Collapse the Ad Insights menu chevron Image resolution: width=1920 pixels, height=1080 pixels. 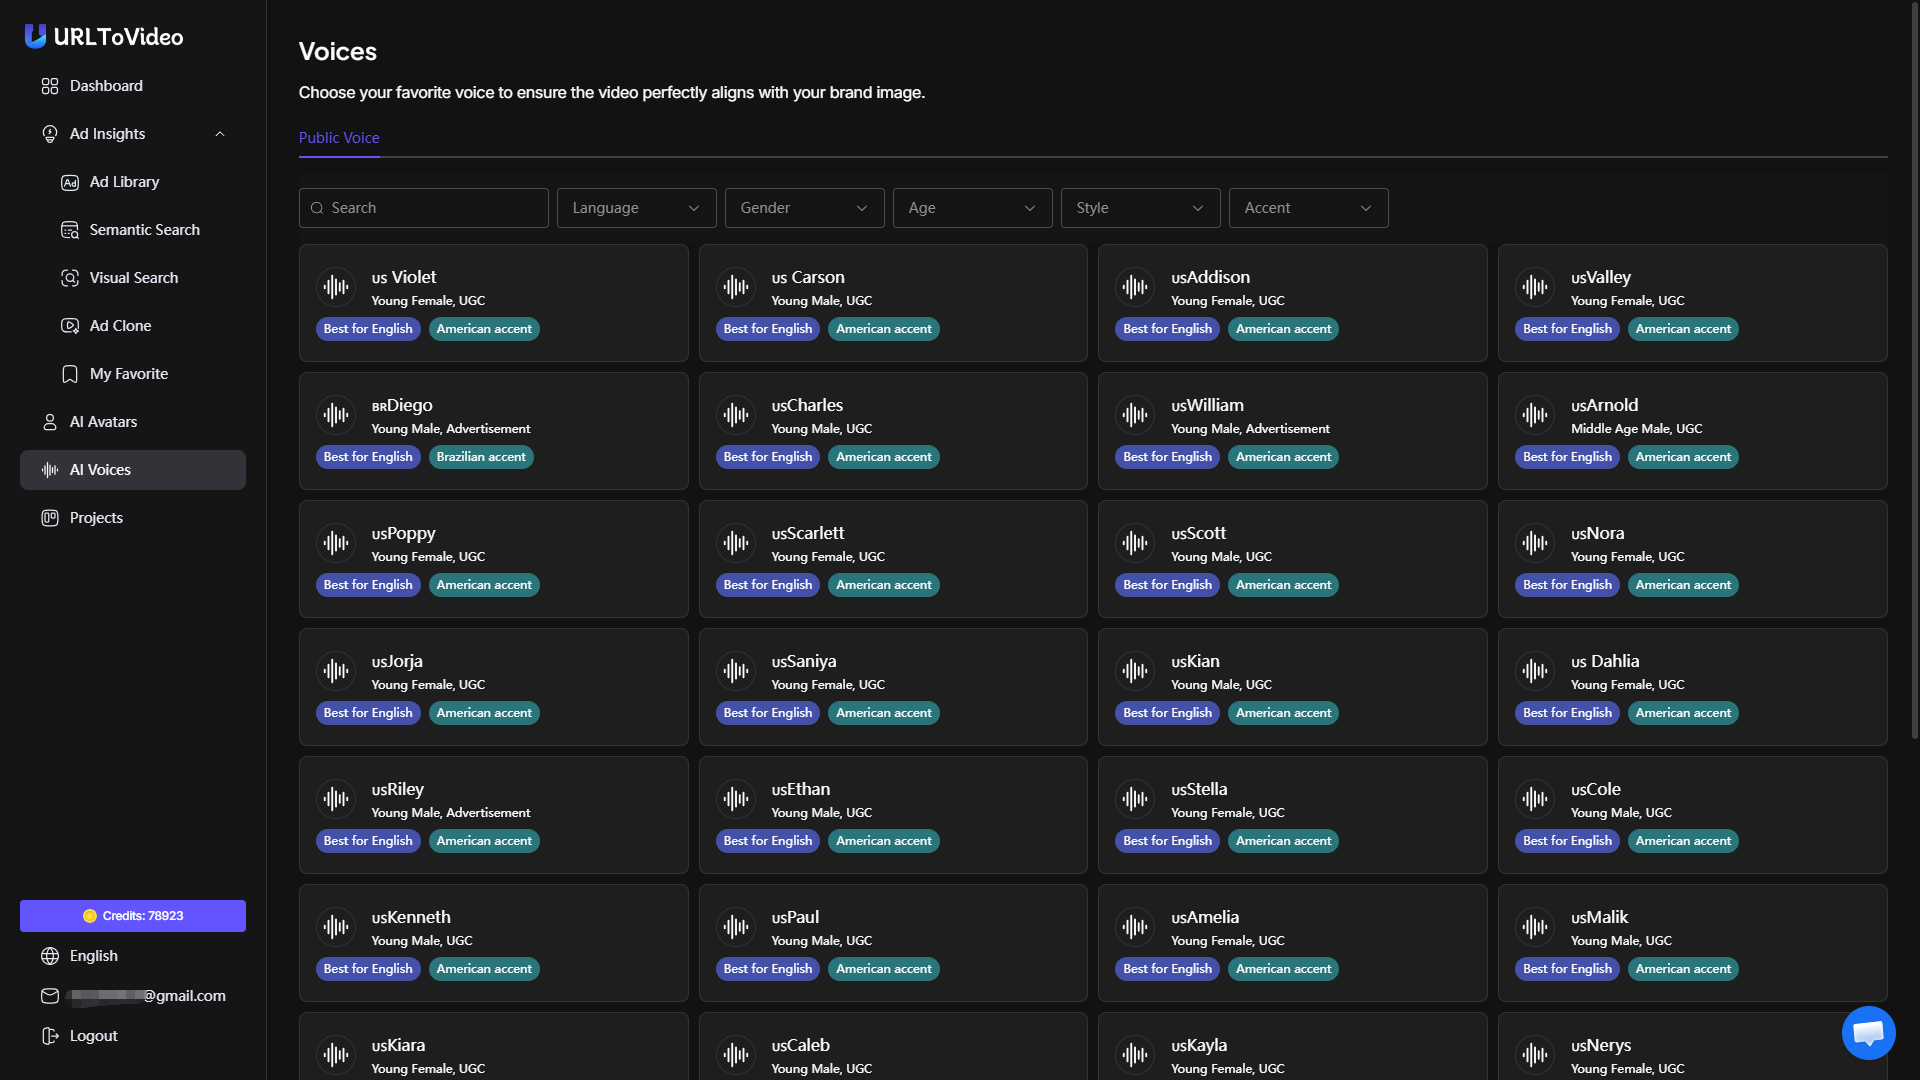(220, 134)
